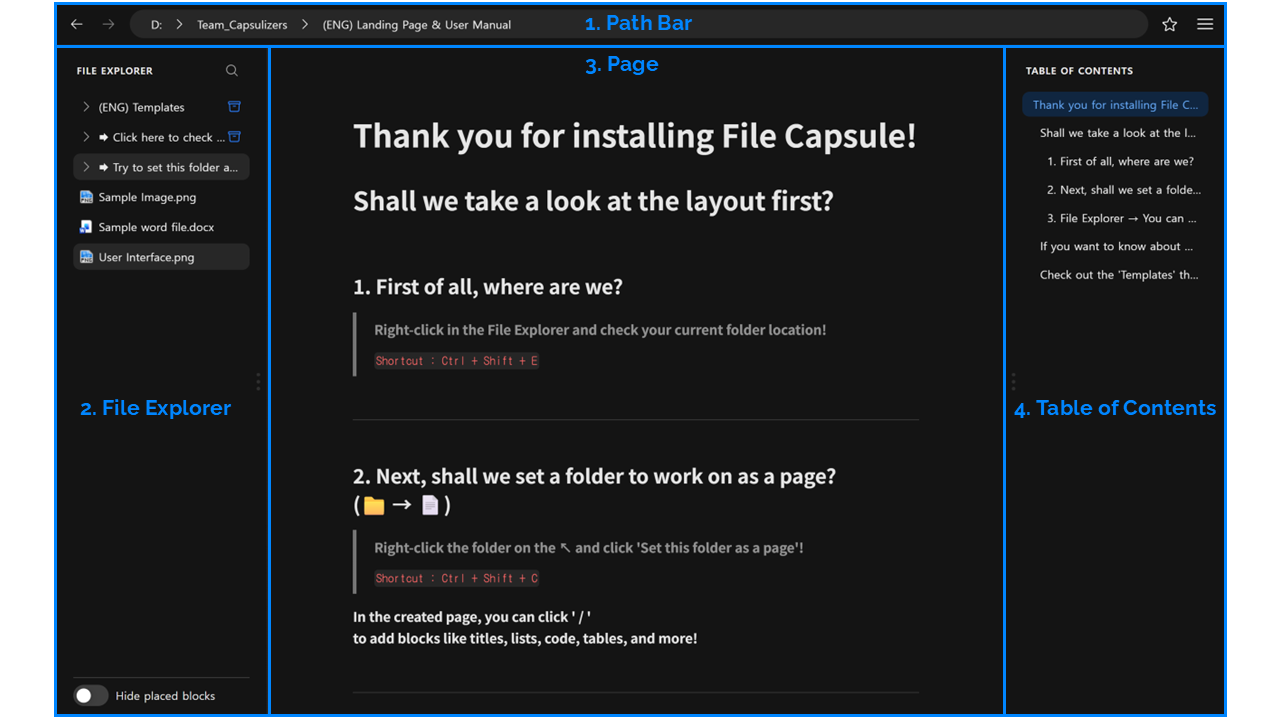This screenshot has width=1280, height=720.
Task: Click the capsule icon next to (ENG) Templates
Action: tap(236, 107)
